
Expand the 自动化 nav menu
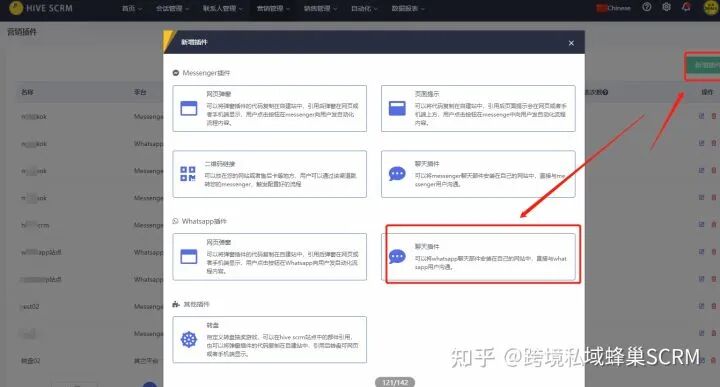(x=364, y=8)
